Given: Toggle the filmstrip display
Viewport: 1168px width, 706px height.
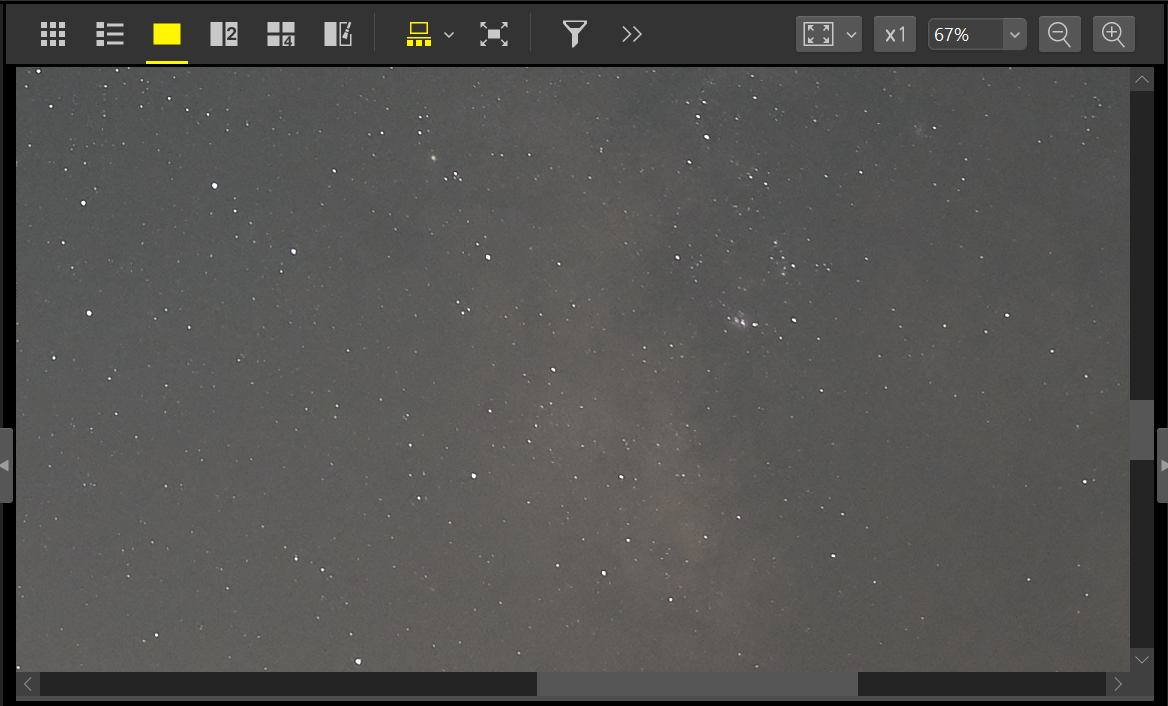Looking at the screenshot, I should [418, 34].
